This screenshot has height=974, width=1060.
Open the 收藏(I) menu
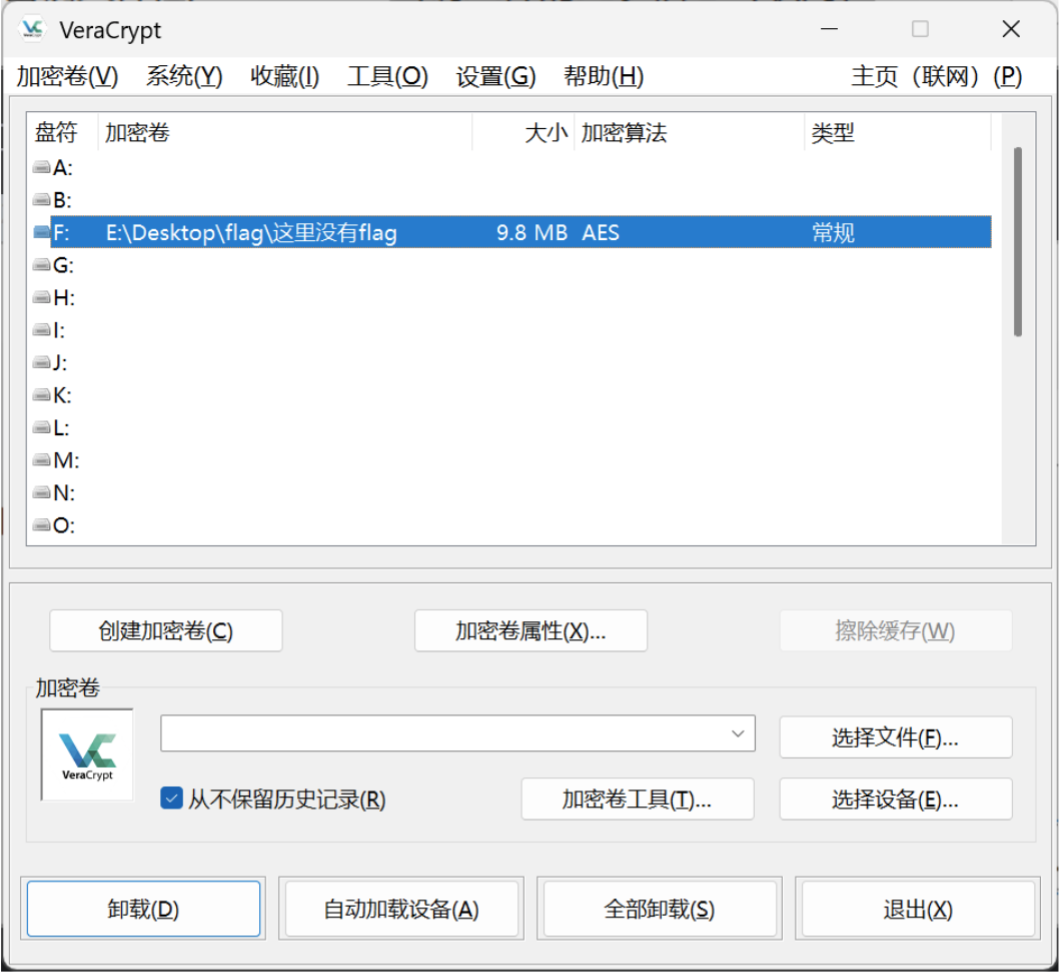(x=285, y=76)
